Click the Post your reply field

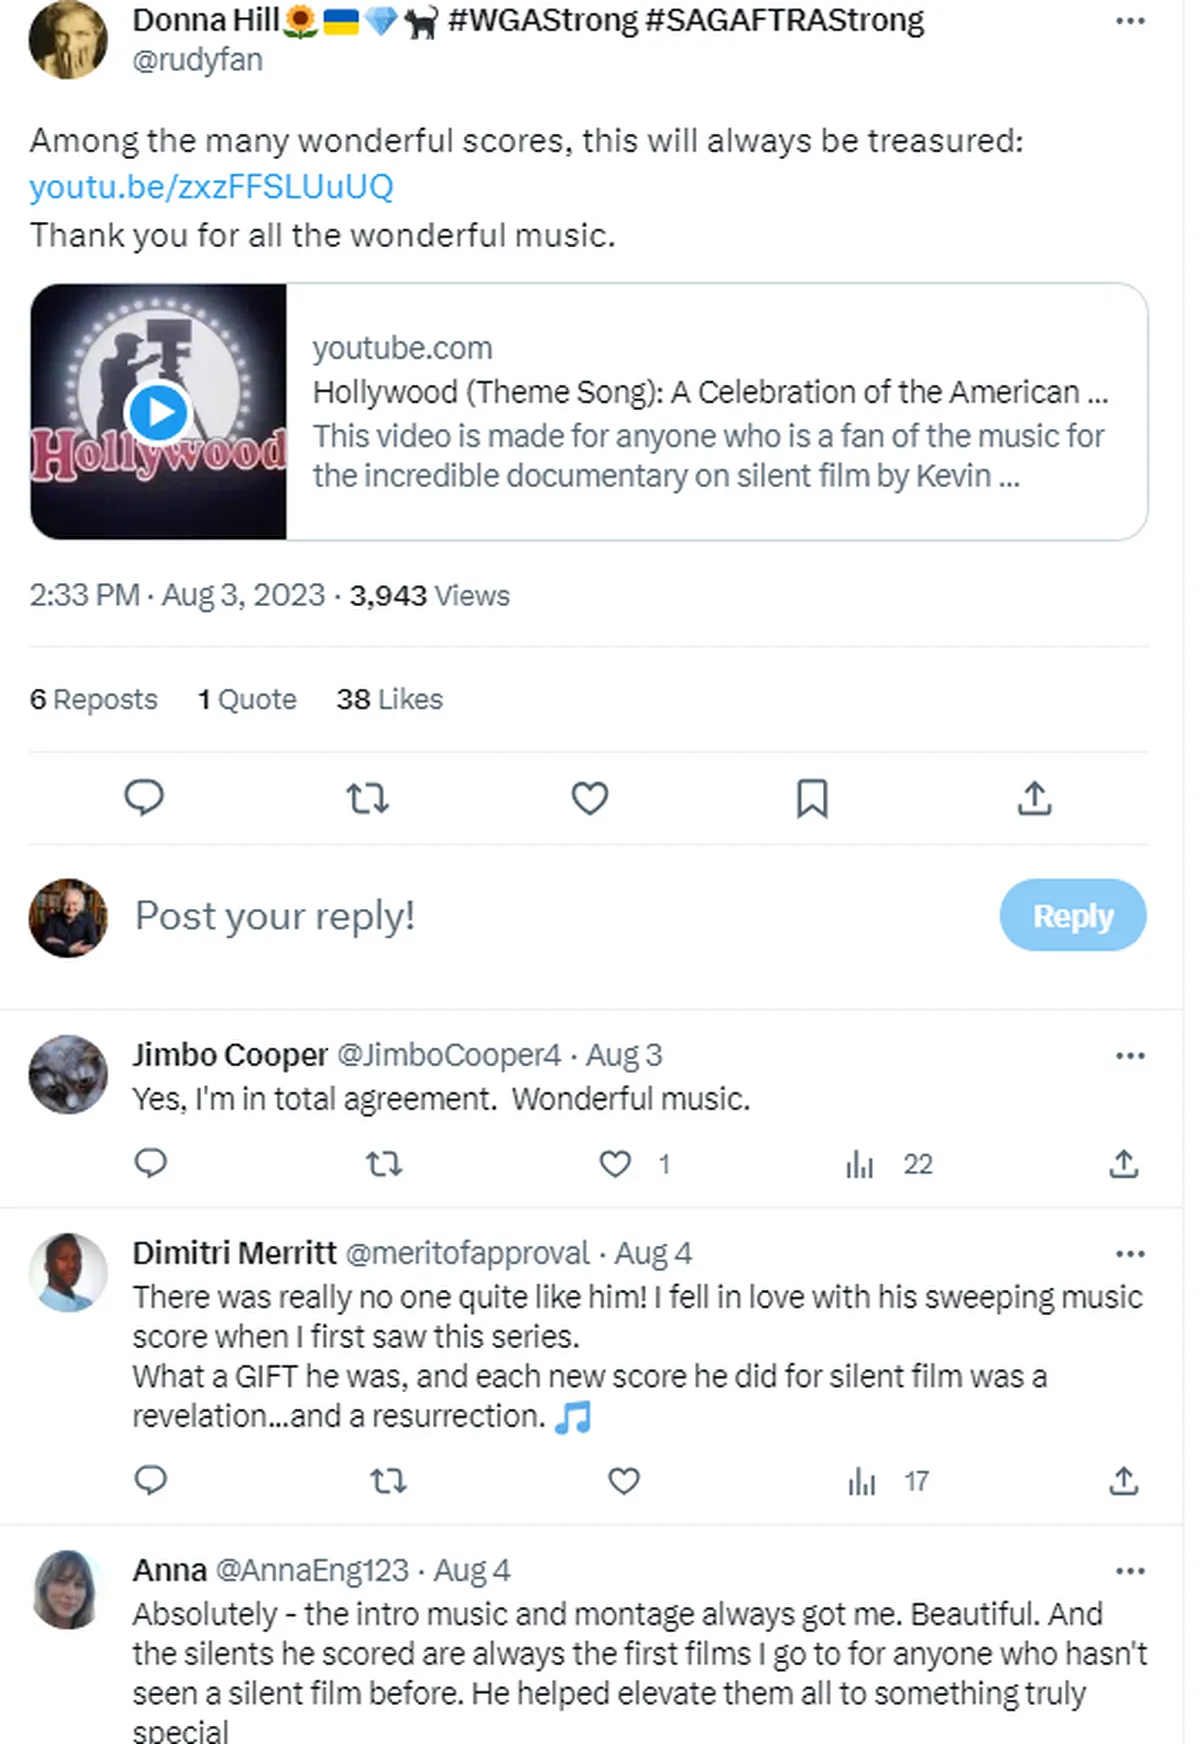click(276, 915)
